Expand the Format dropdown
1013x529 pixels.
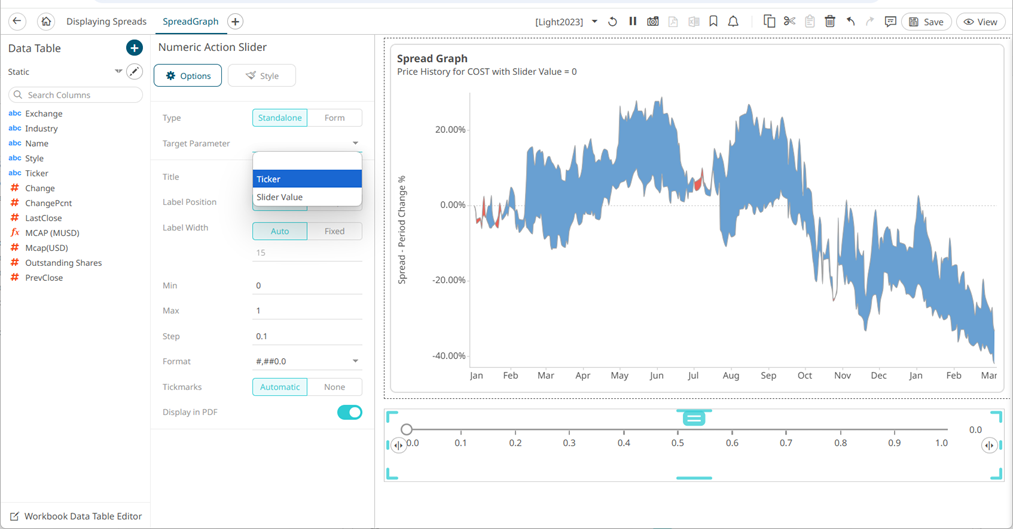pyautogui.click(x=355, y=362)
